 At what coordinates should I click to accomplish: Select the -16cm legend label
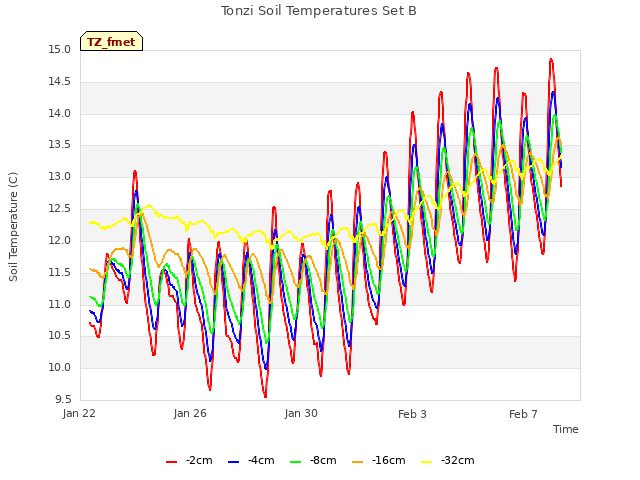tap(389, 460)
